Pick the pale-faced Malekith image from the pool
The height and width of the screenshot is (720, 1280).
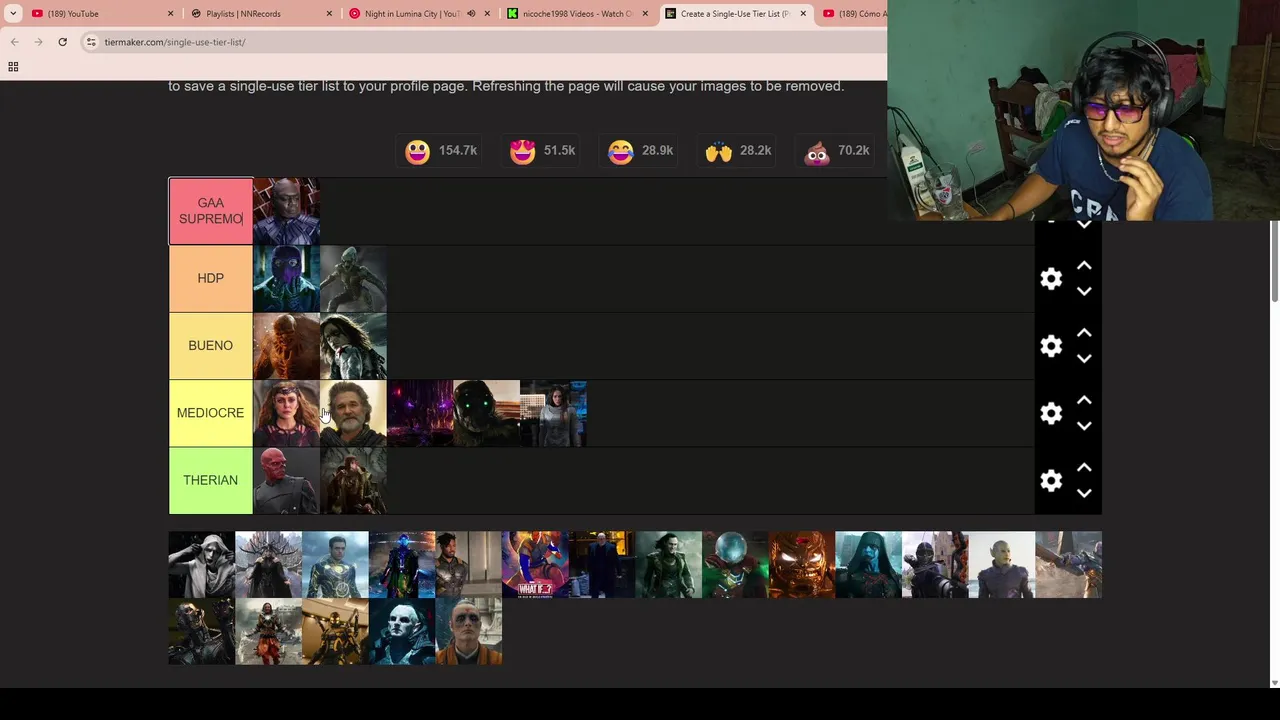402,632
